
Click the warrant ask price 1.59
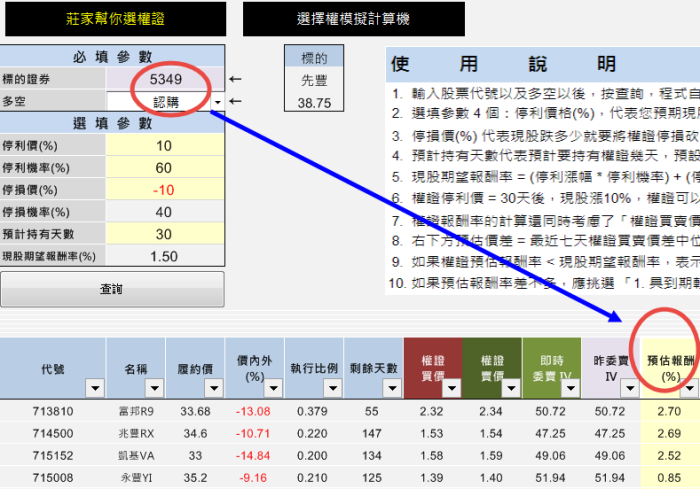click(x=491, y=456)
